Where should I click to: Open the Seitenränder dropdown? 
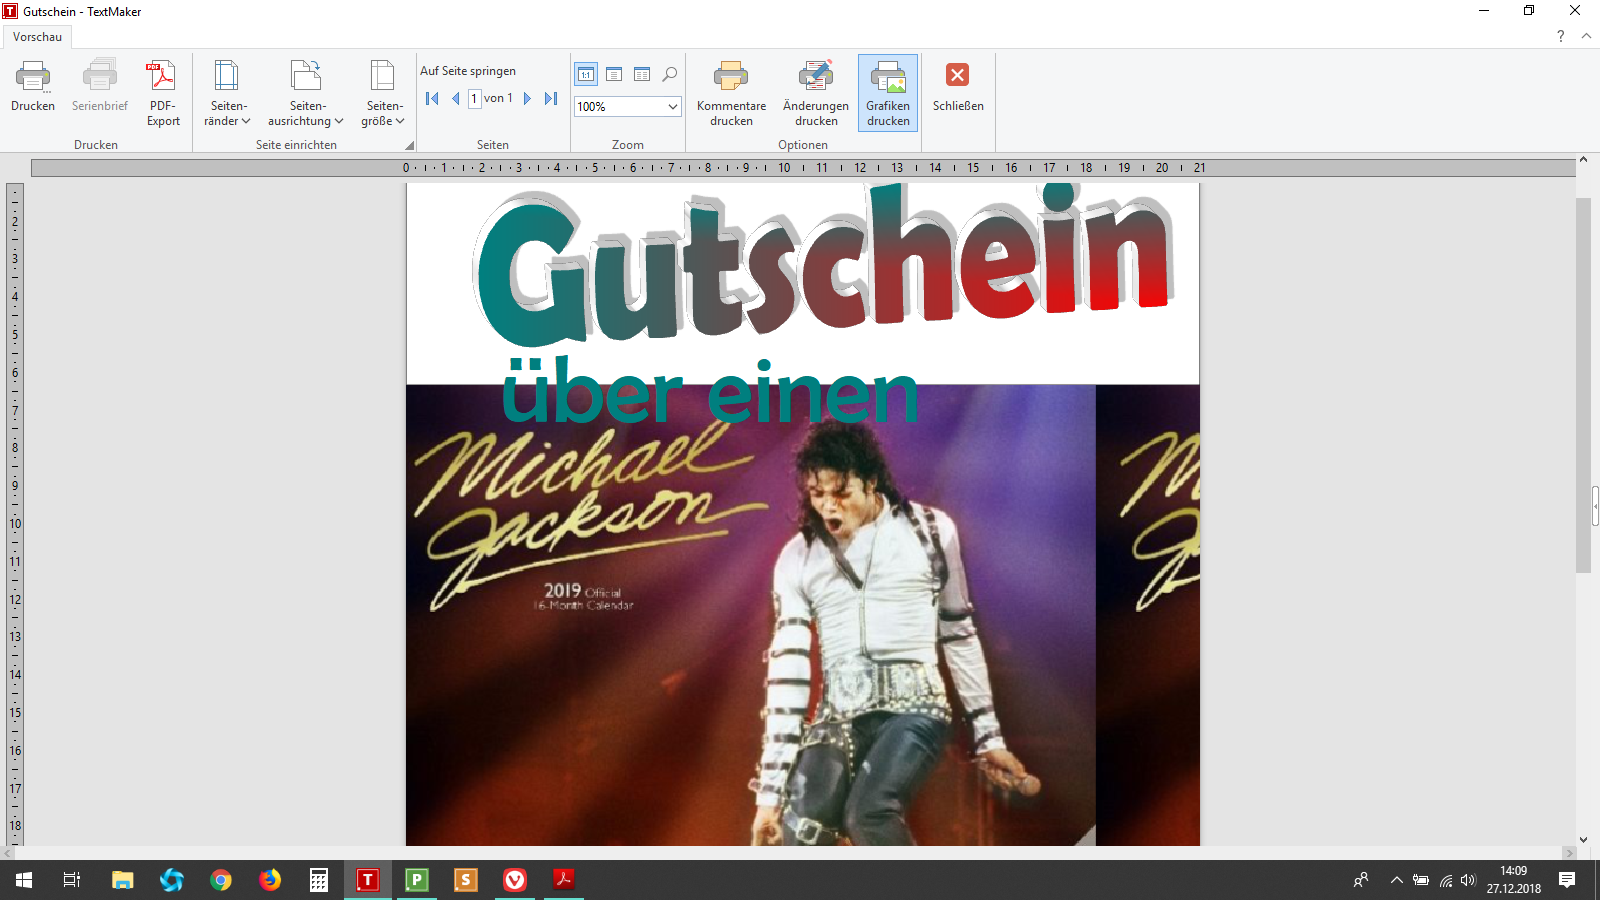[x=227, y=93]
